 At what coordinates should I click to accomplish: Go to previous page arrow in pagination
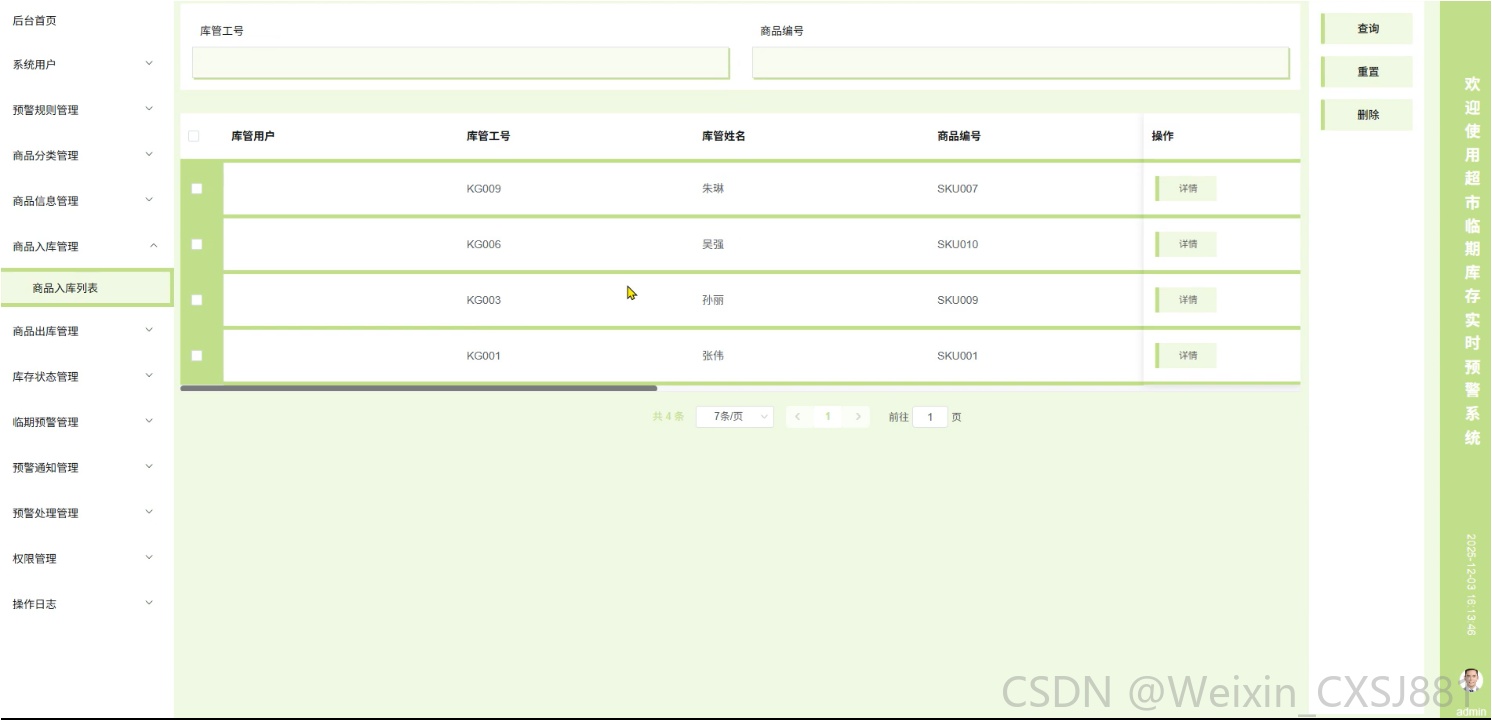[x=797, y=417]
